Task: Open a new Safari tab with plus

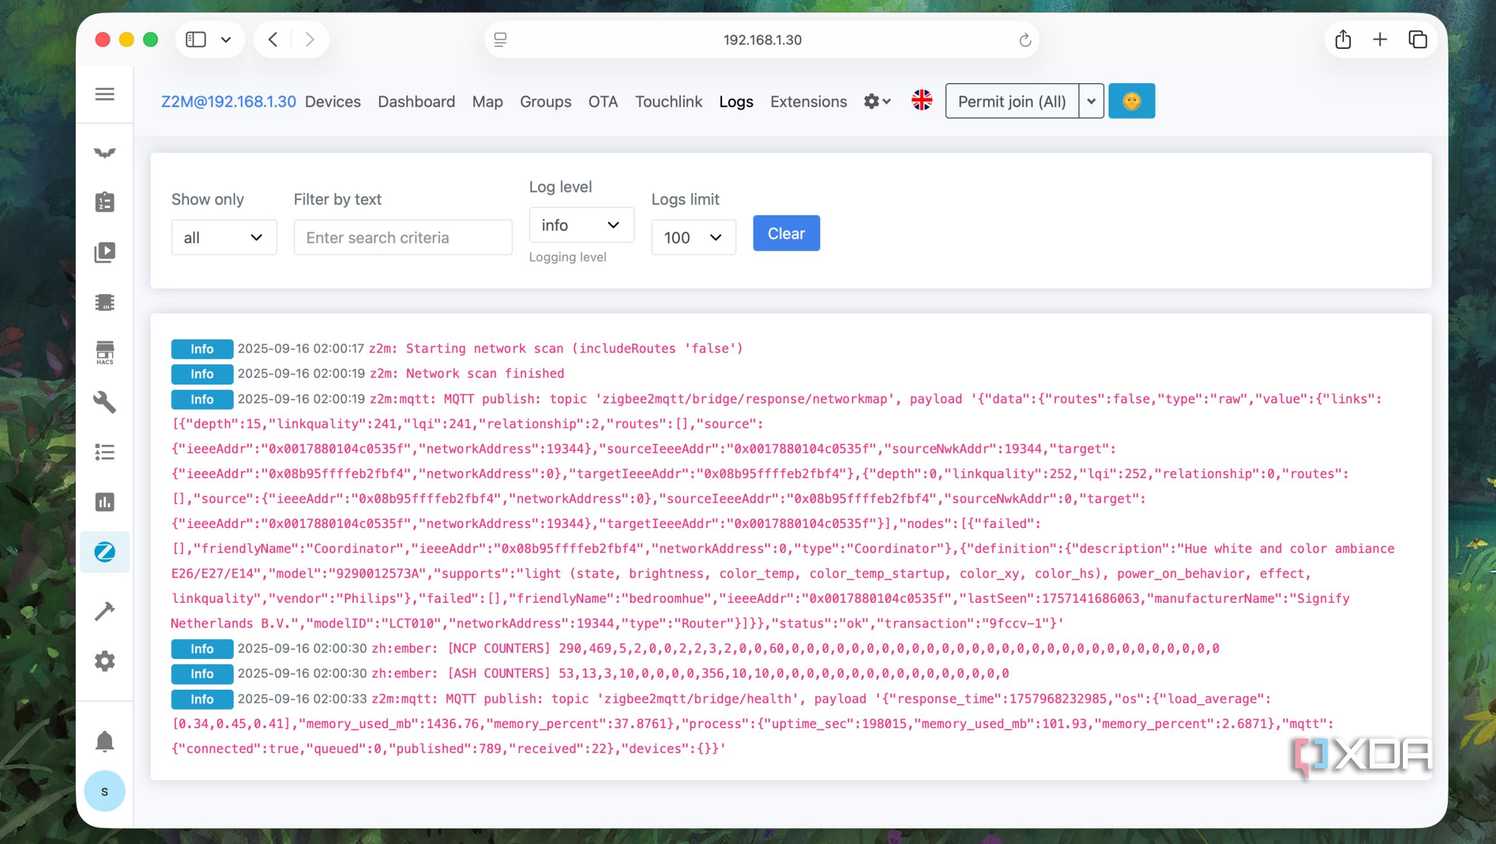Action: point(1380,40)
